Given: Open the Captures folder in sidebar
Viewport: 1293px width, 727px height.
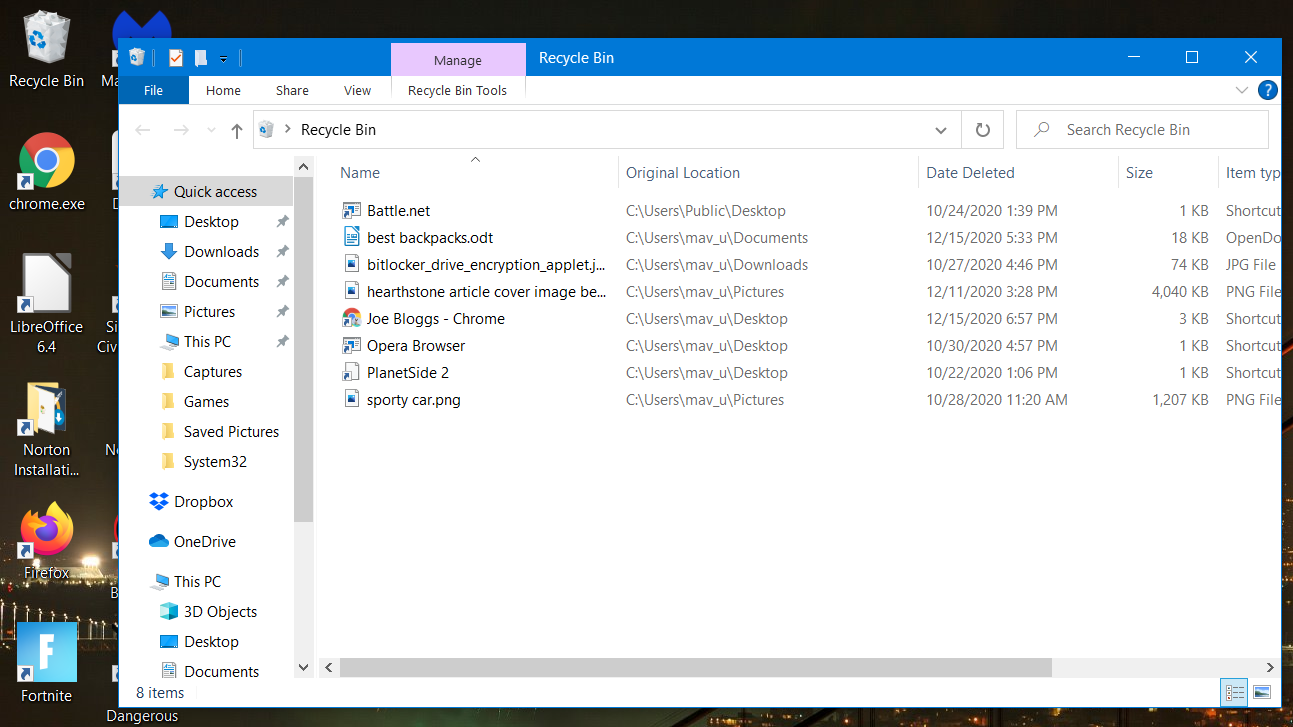Looking at the screenshot, I should (x=212, y=372).
